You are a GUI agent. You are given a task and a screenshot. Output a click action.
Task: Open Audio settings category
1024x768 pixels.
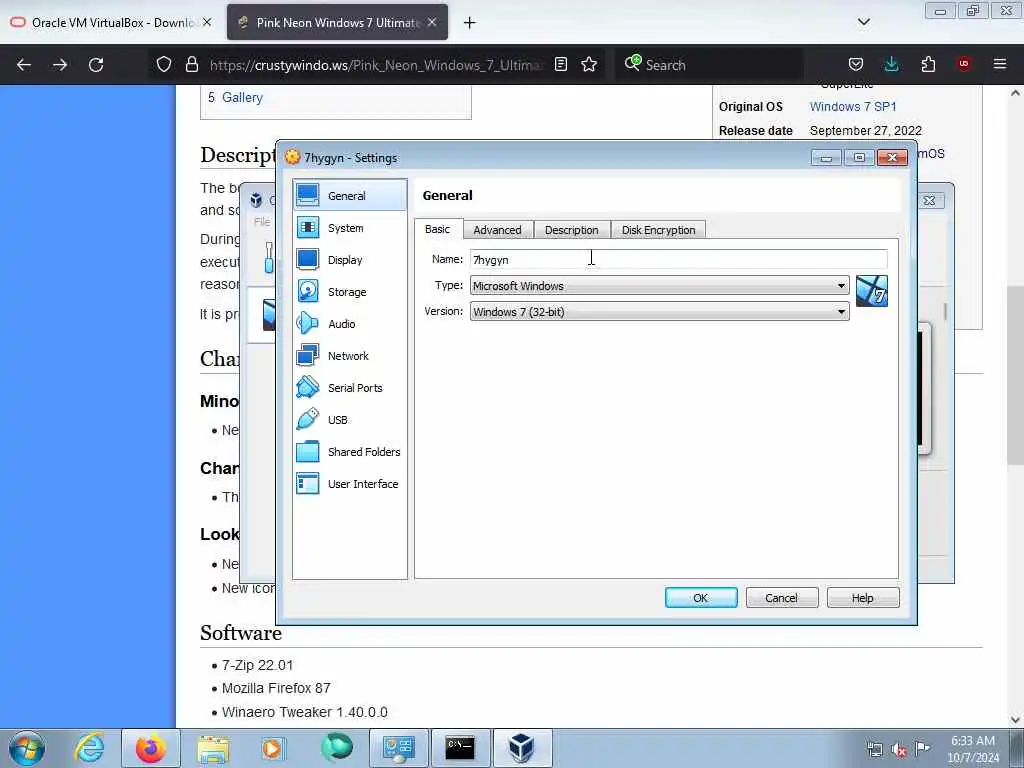(x=349, y=323)
